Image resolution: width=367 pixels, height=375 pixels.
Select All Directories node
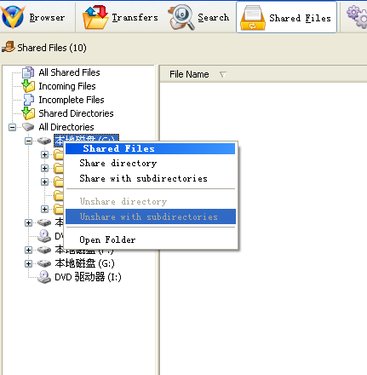tap(66, 127)
